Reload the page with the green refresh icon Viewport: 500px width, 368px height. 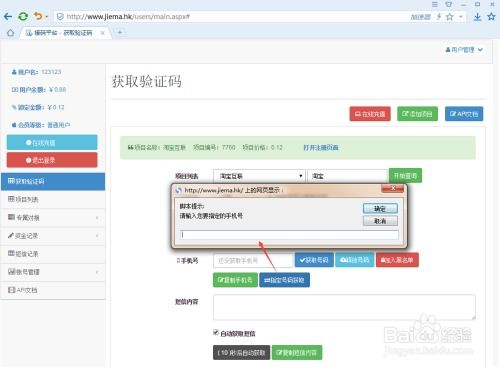(x=23, y=16)
